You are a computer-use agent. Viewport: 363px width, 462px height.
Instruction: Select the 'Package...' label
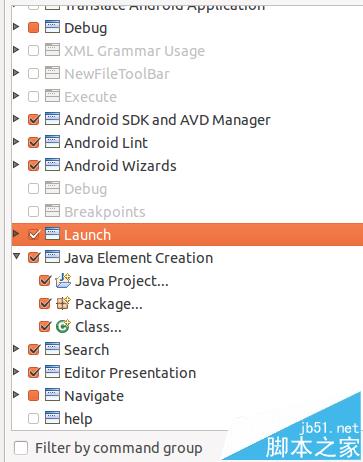(109, 304)
